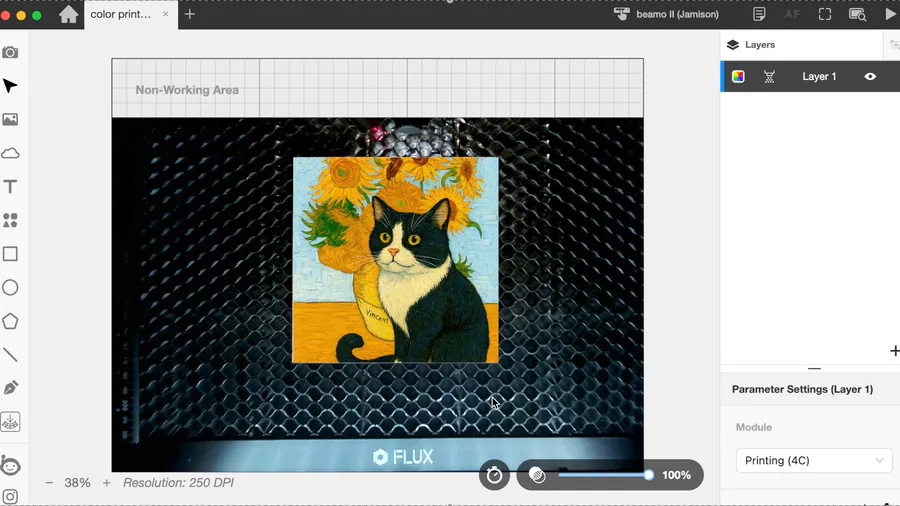Zoom out with the minus button
Image resolution: width=900 pixels, height=506 pixels.
[49, 483]
